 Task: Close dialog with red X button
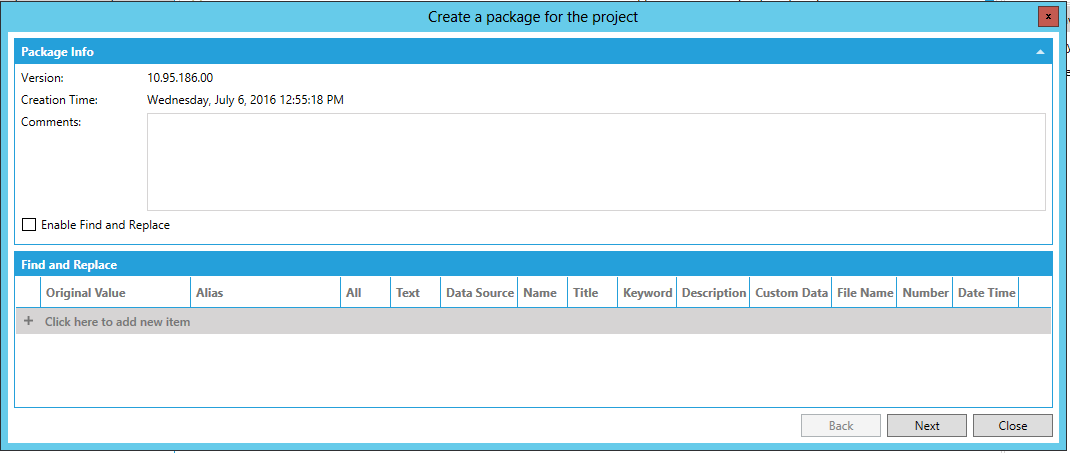click(x=1047, y=17)
